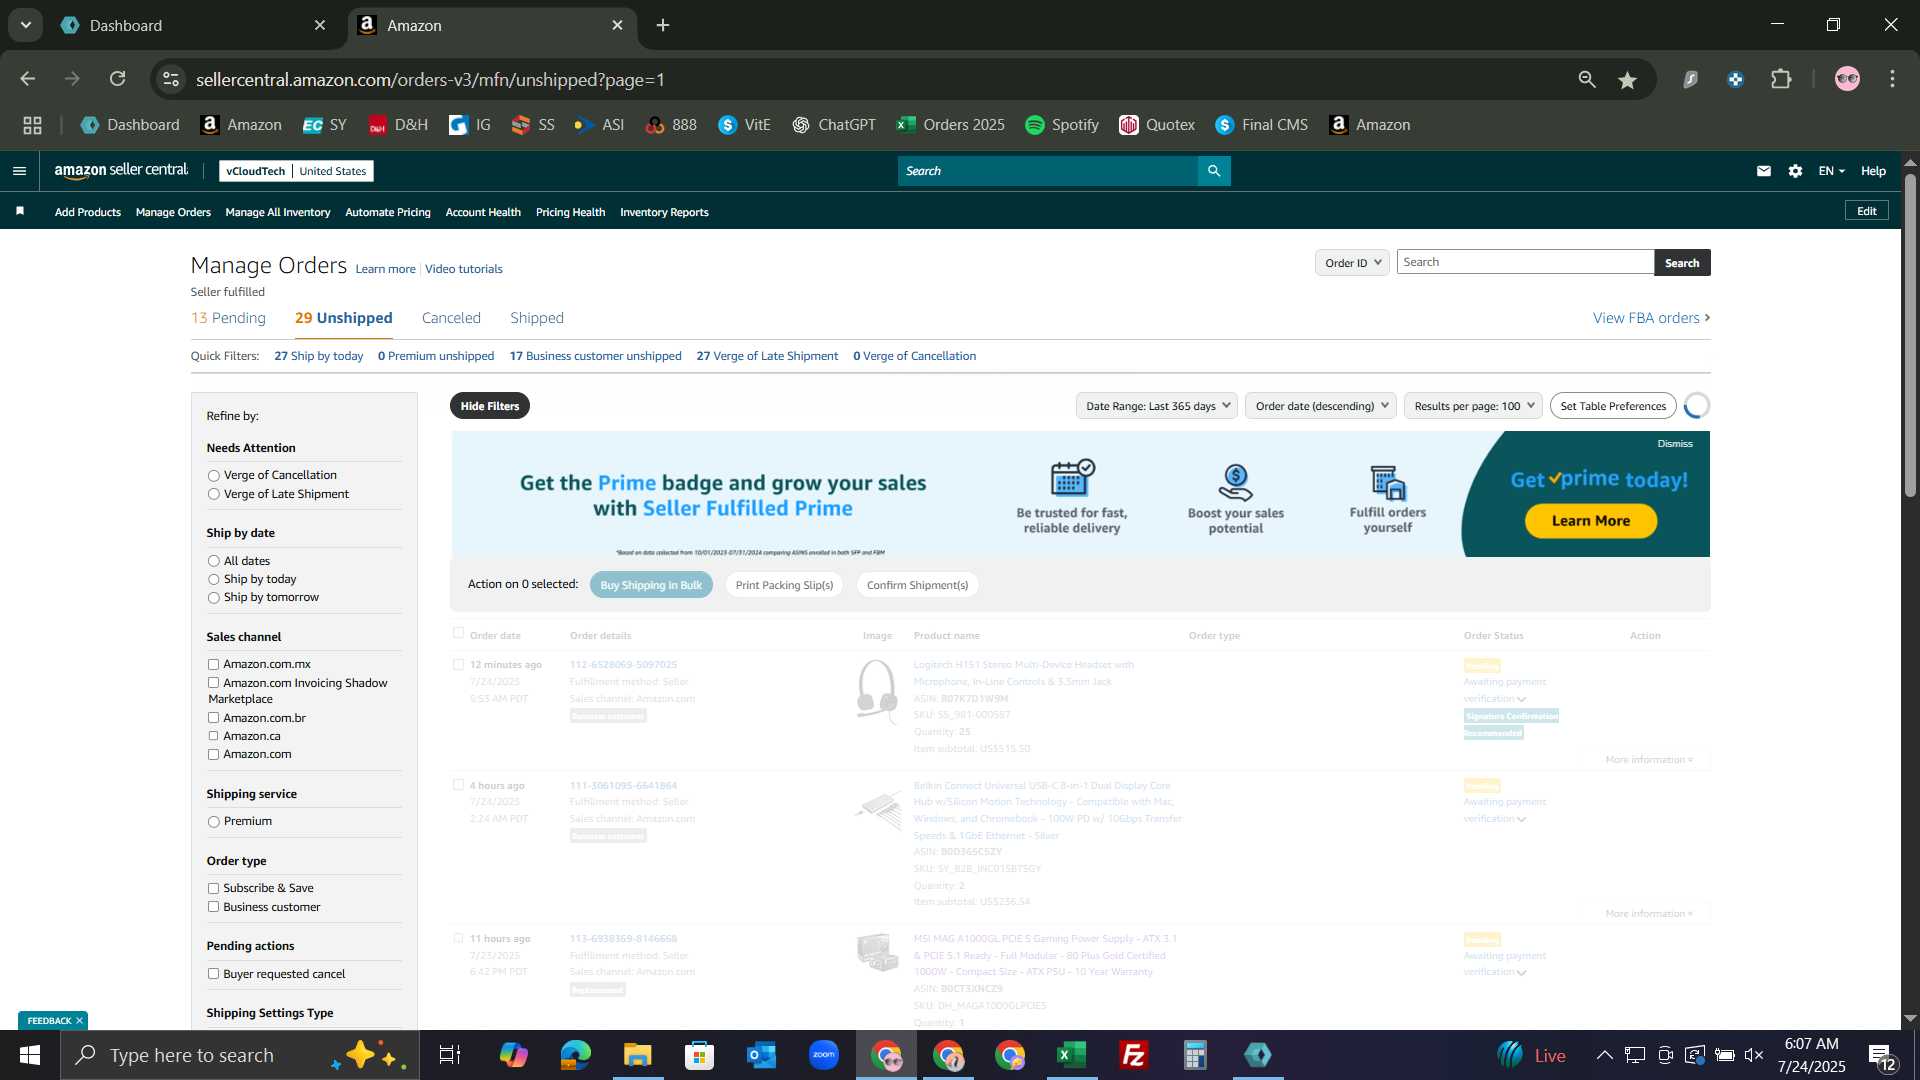Select the Ship by today radio button
The height and width of the screenshot is (1080, 1920).
[214, 580]
